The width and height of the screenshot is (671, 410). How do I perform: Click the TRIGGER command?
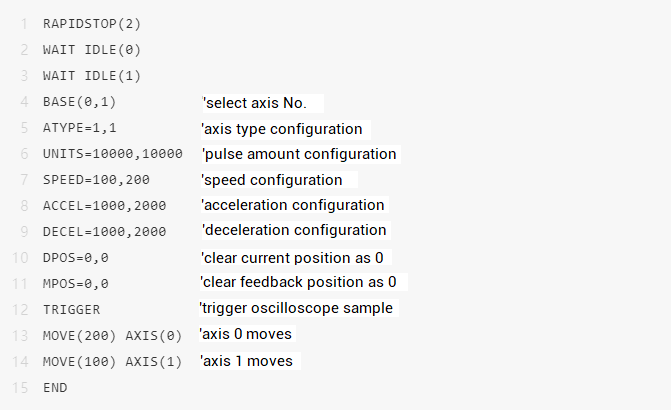click(x=71, y=309)
